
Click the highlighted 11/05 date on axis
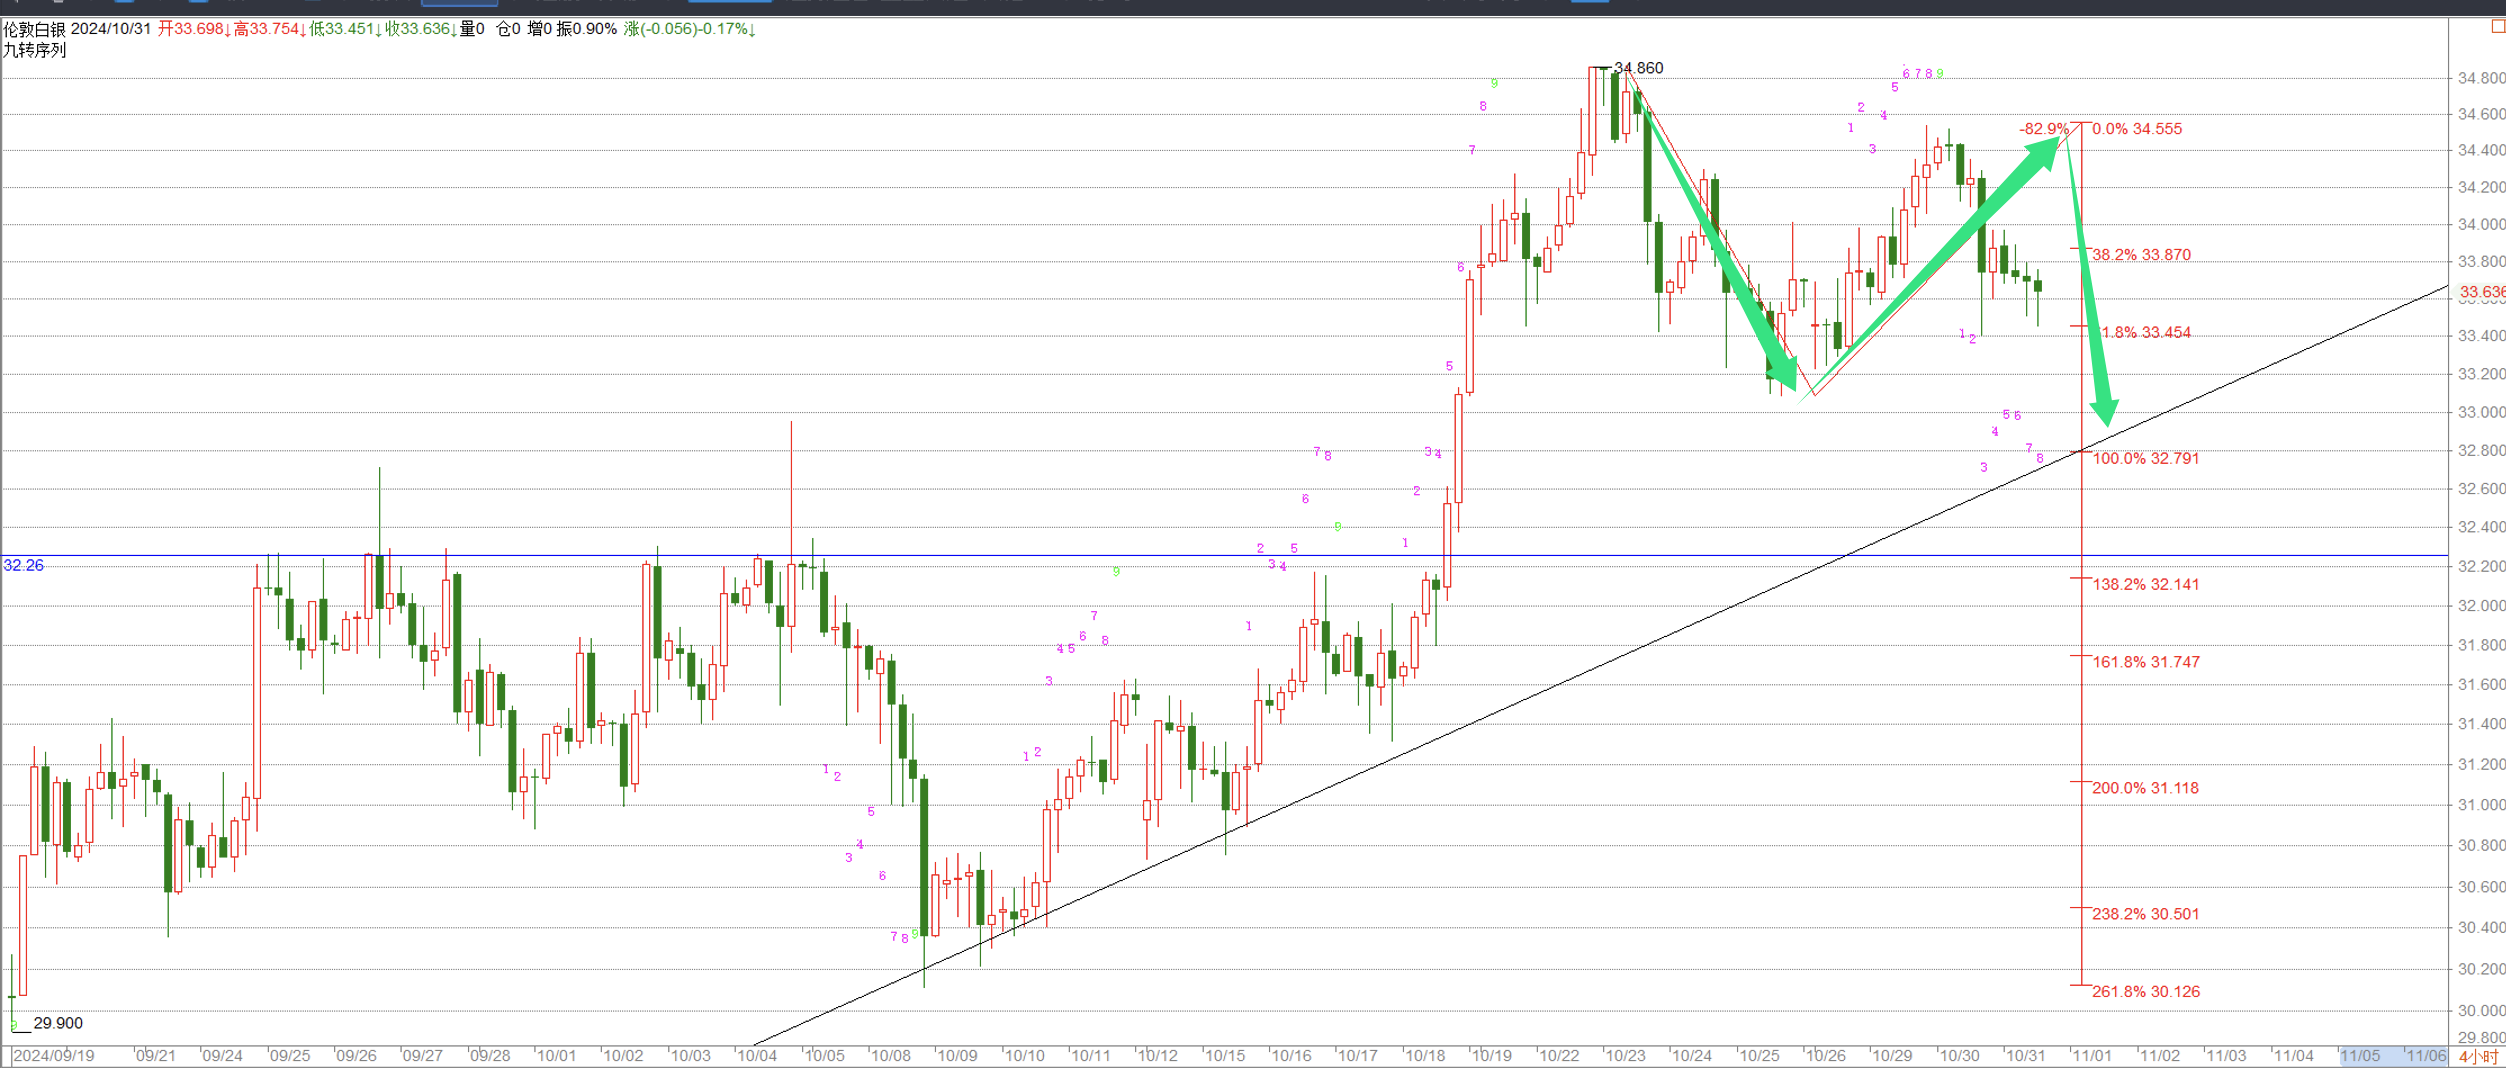[2360, 1056]
